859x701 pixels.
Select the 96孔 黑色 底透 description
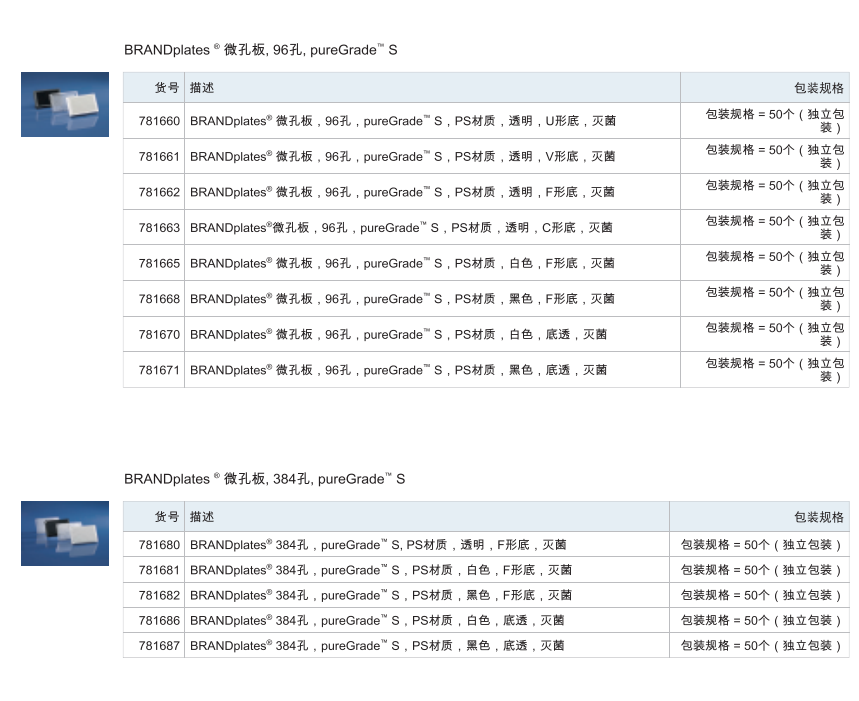coord(398,370)
